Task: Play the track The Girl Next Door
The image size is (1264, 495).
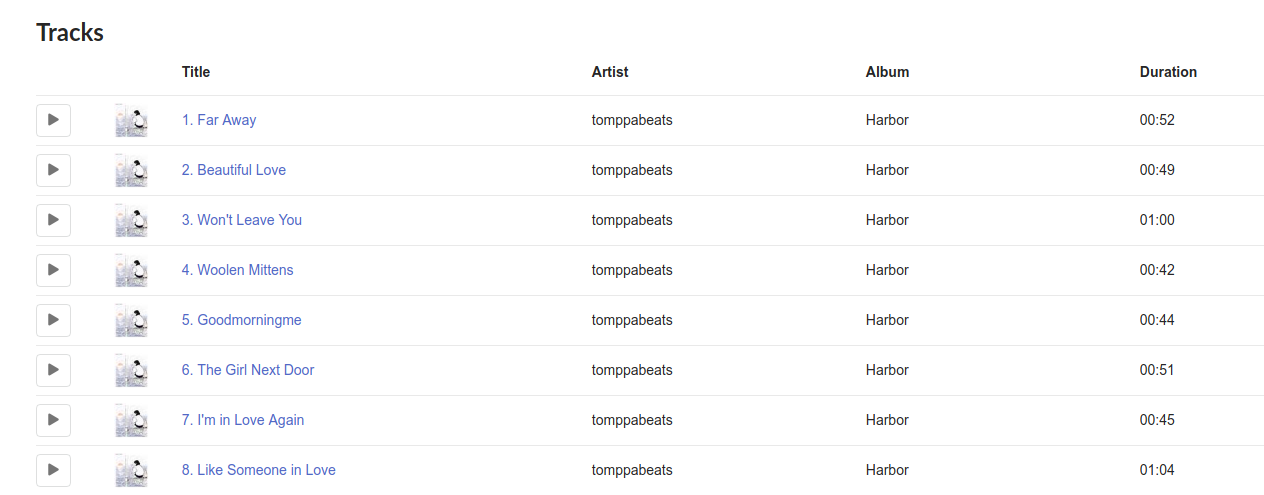Action: coord(53,370)
